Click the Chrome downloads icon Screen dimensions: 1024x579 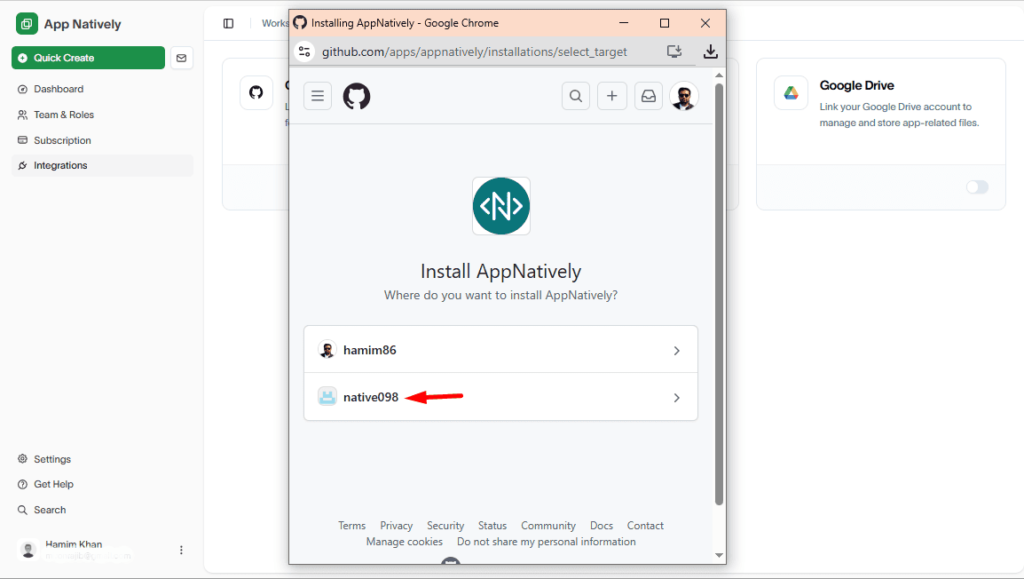coord(710,52)
